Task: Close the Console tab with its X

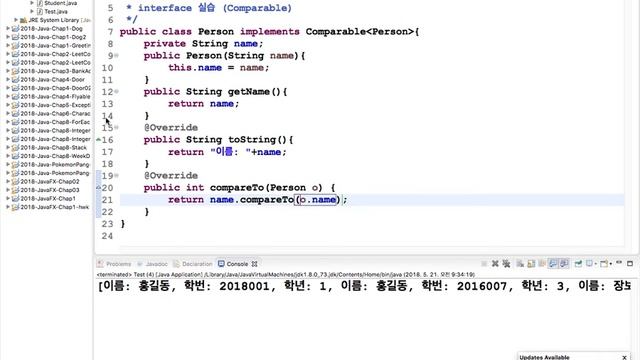Action: [x=254, y=264]
